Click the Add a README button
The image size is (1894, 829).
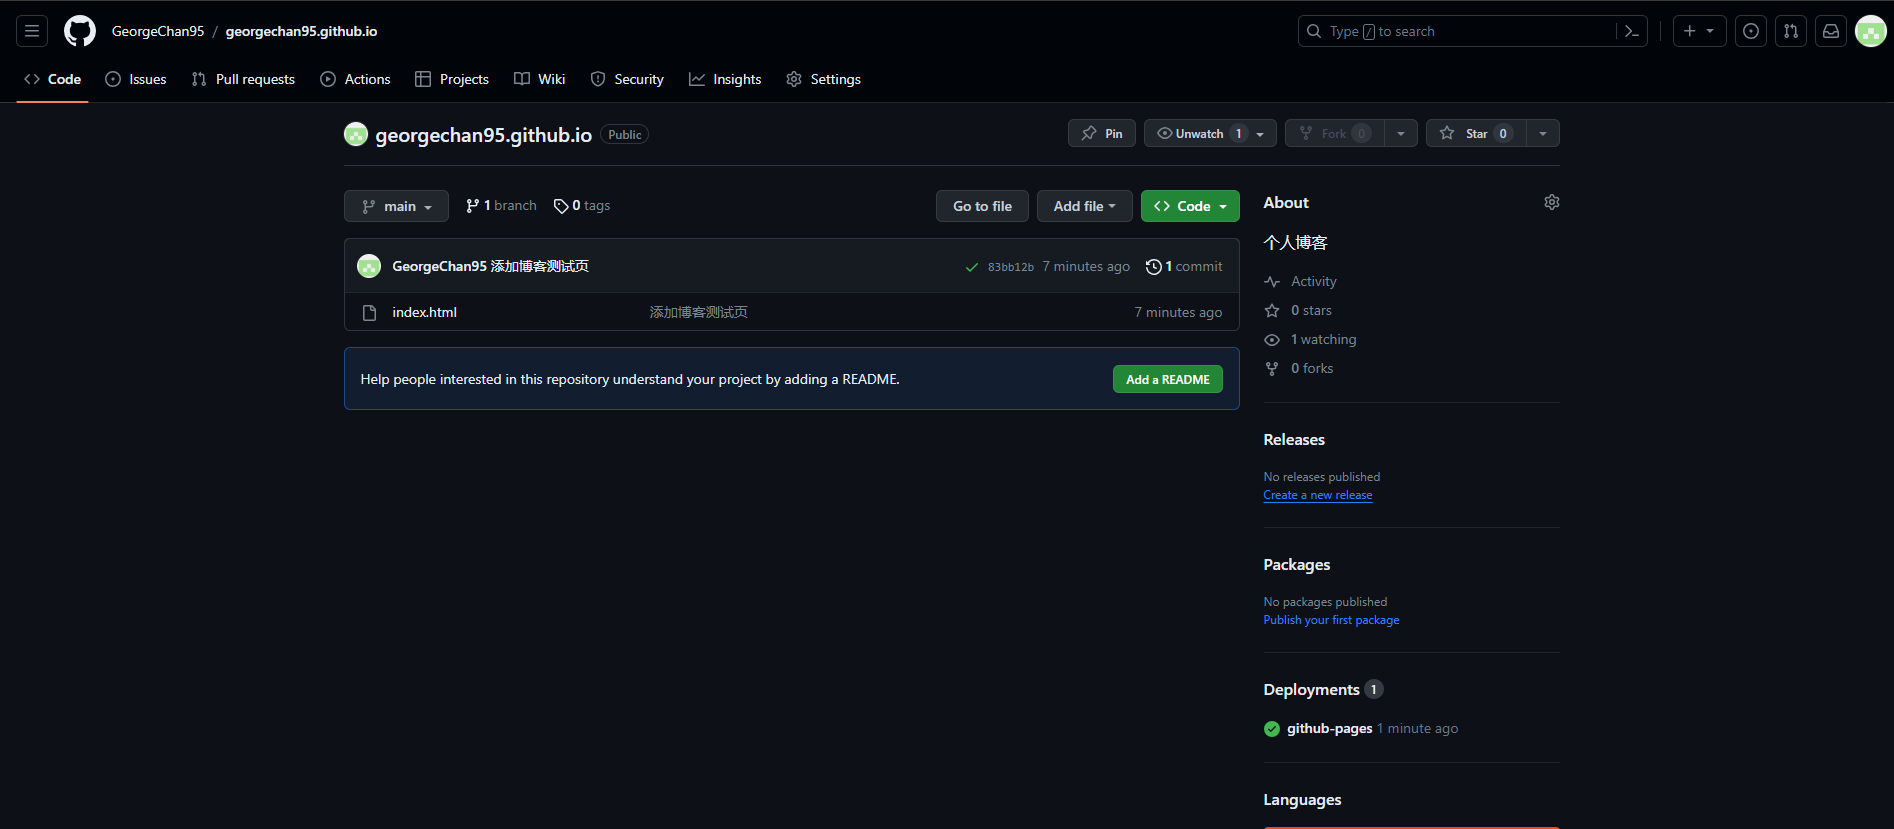(x=1168, y=379)
